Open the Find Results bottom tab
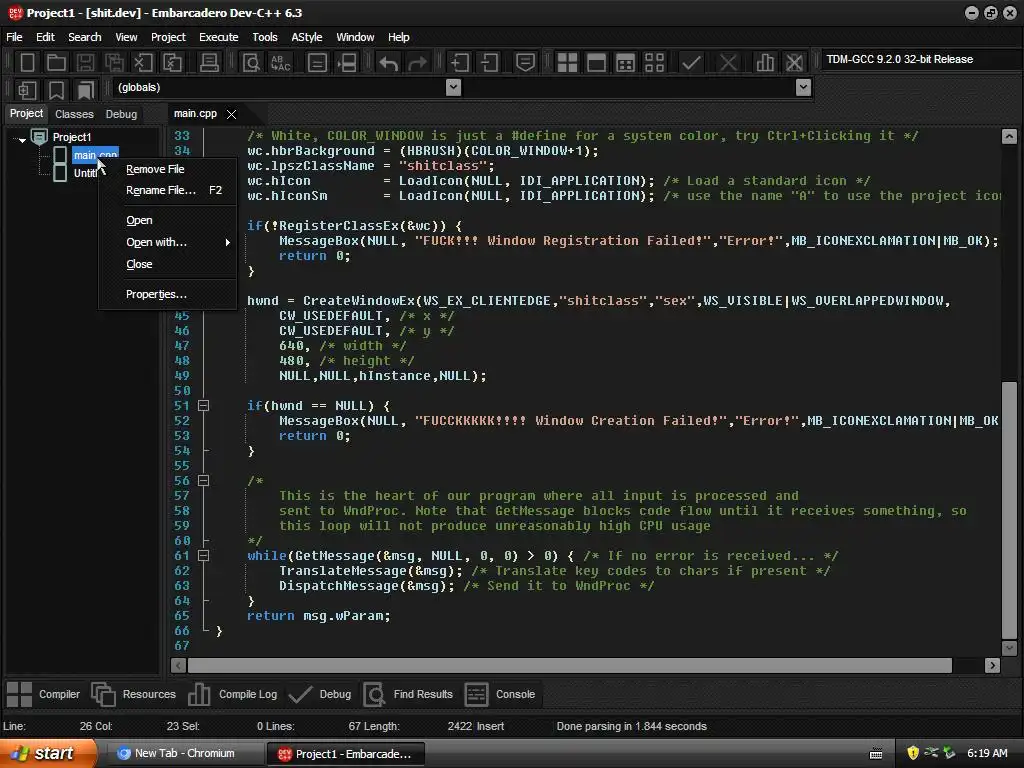 click(408, 694)
